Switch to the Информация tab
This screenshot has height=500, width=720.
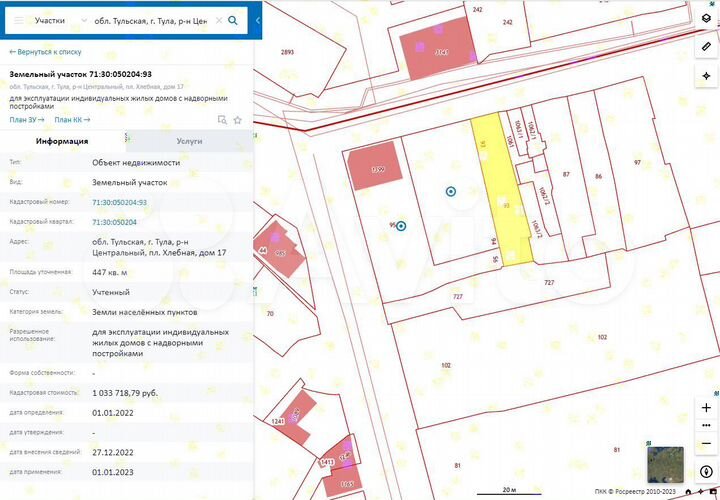point(62,142)
